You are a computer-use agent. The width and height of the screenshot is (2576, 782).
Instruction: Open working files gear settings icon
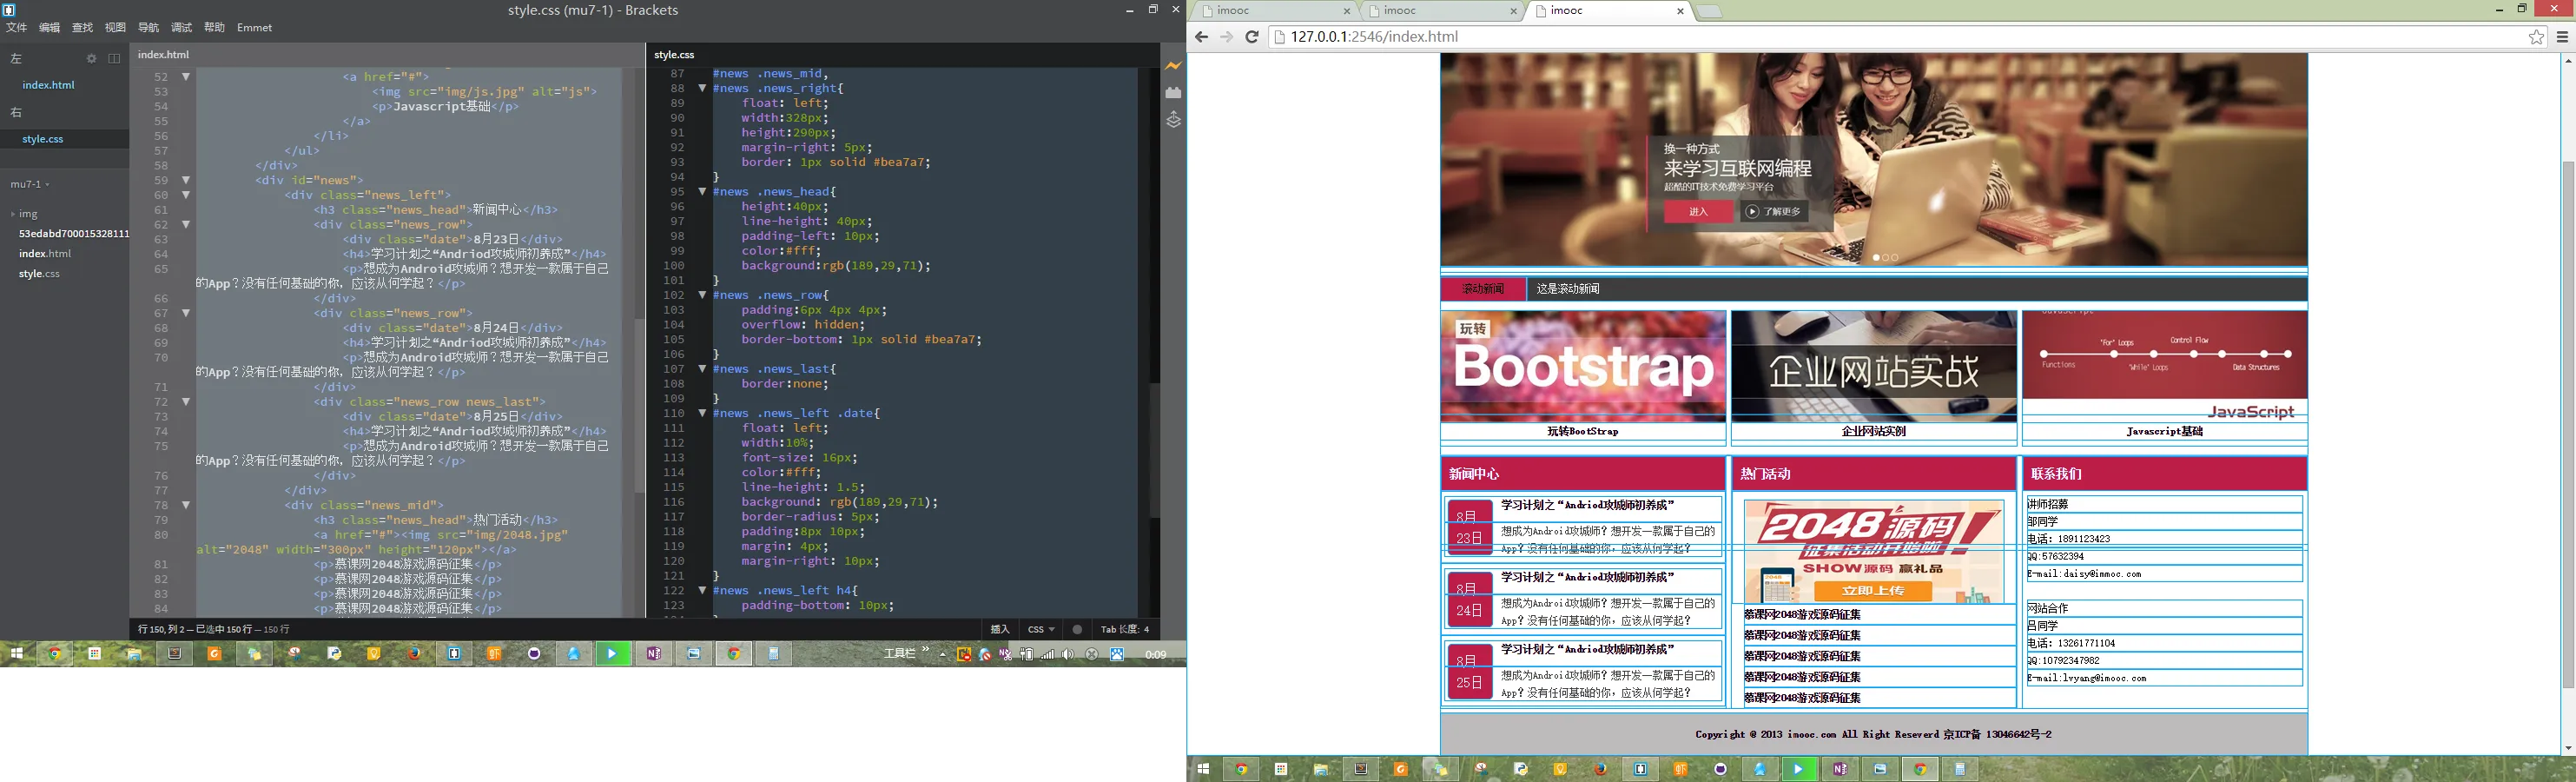91,59
